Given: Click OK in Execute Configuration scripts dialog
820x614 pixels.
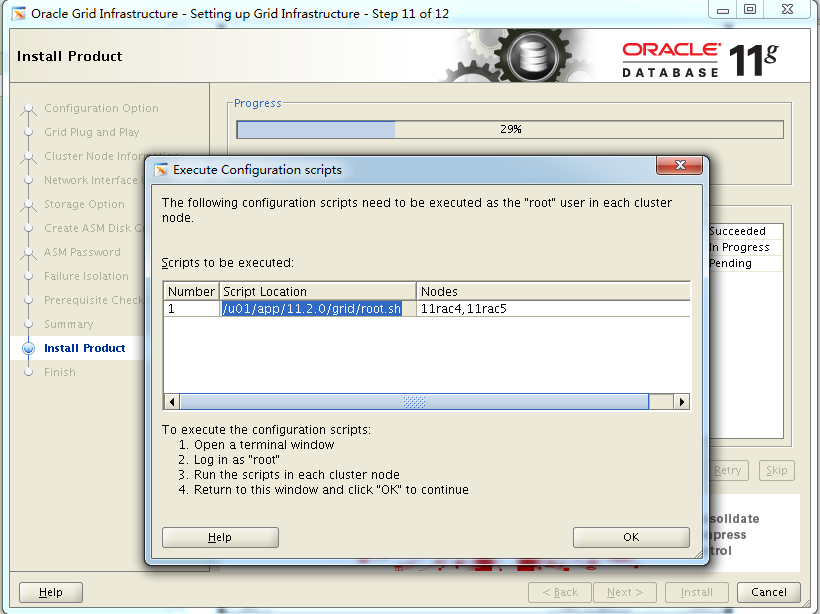Looking at the screenshot, I should click(x=631, y=537).
